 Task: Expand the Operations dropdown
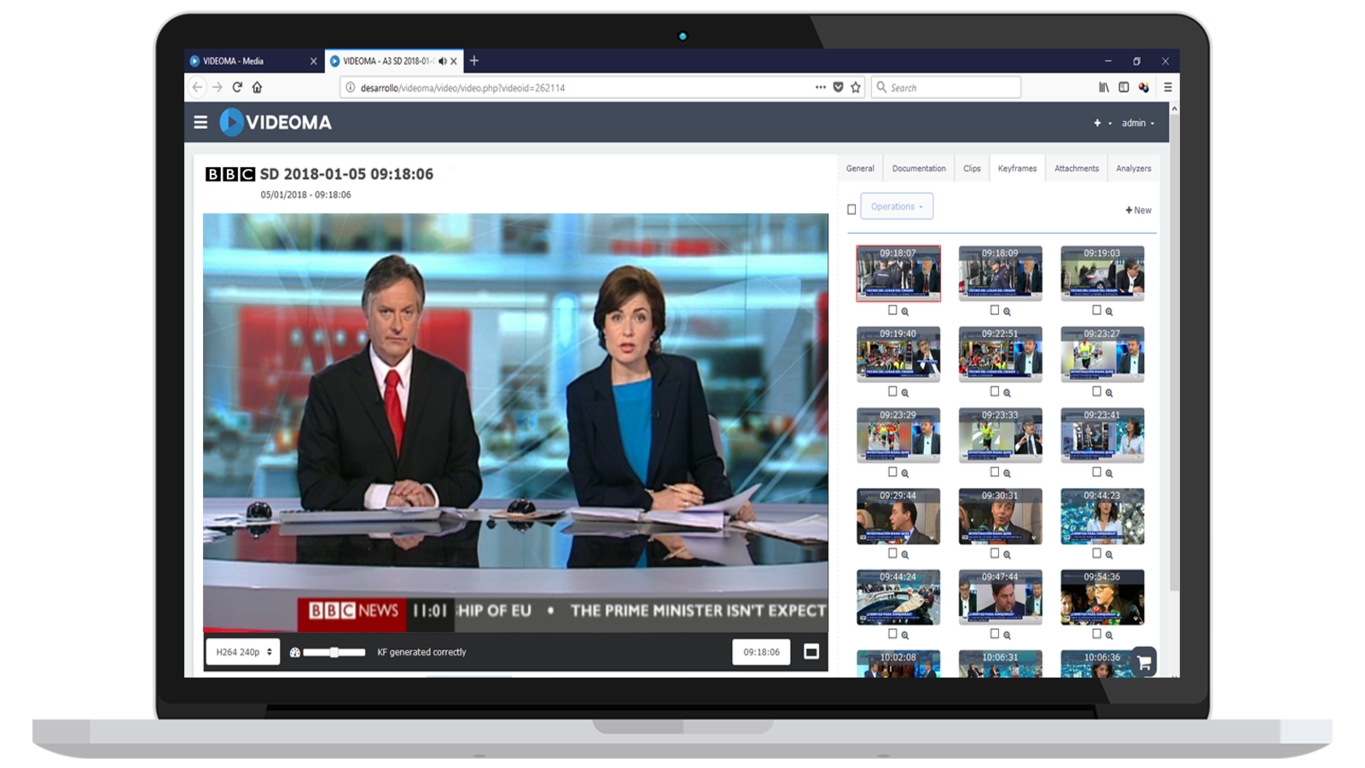coord(896,207)
